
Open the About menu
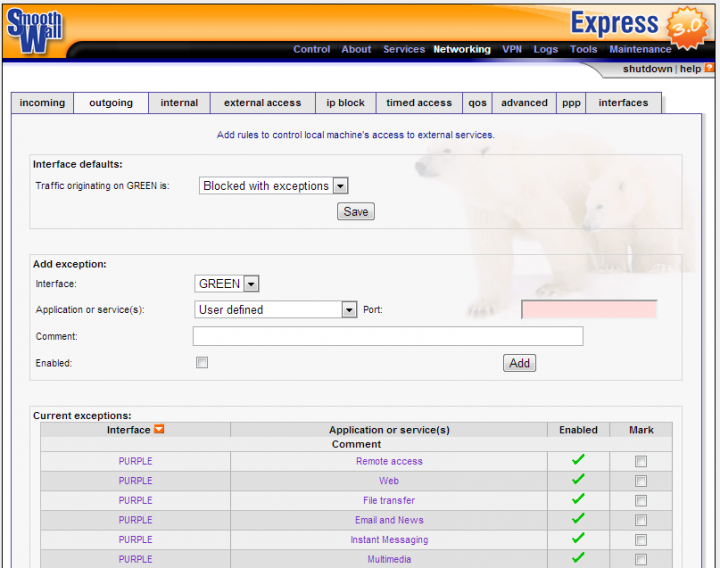click(356, 49)
